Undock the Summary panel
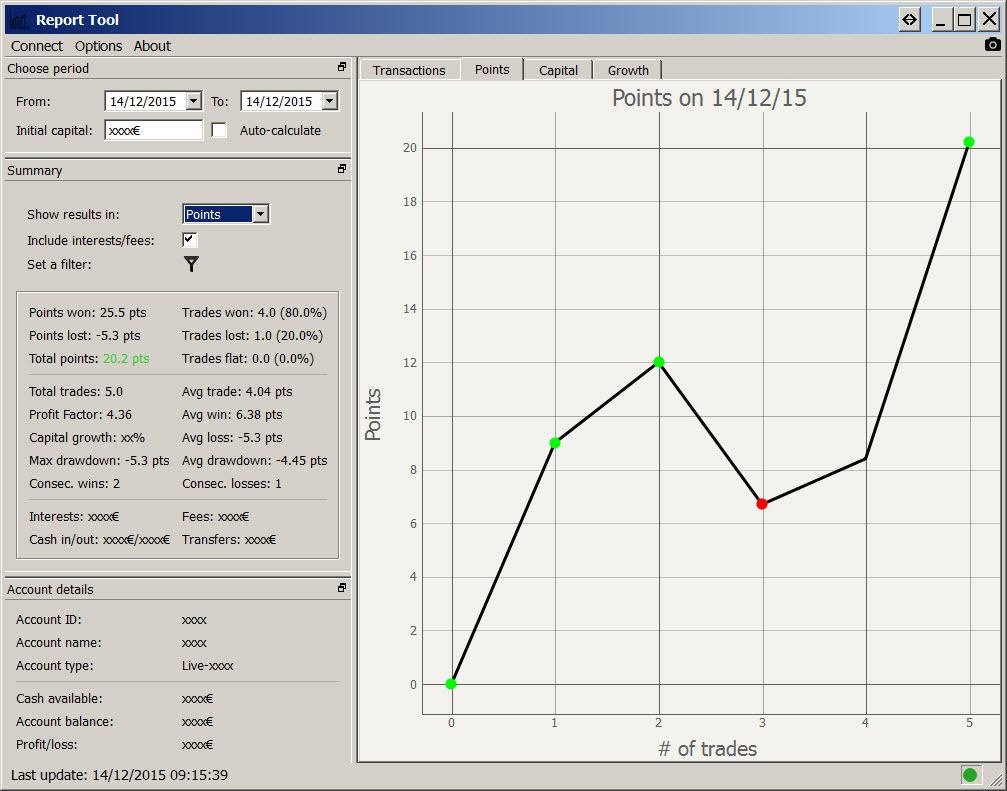Image resolution: width=1007 pixels, height=791 pixels. click(342, 170)
